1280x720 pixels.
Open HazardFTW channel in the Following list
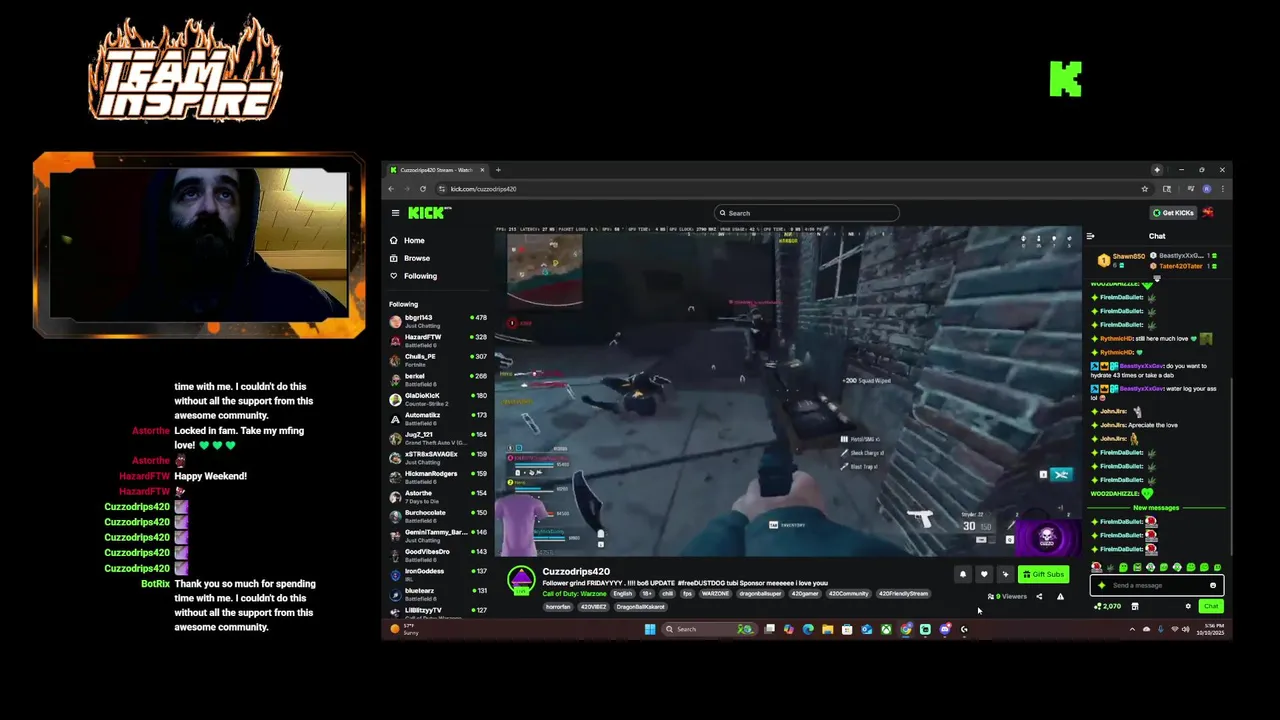tap(438, 340)
